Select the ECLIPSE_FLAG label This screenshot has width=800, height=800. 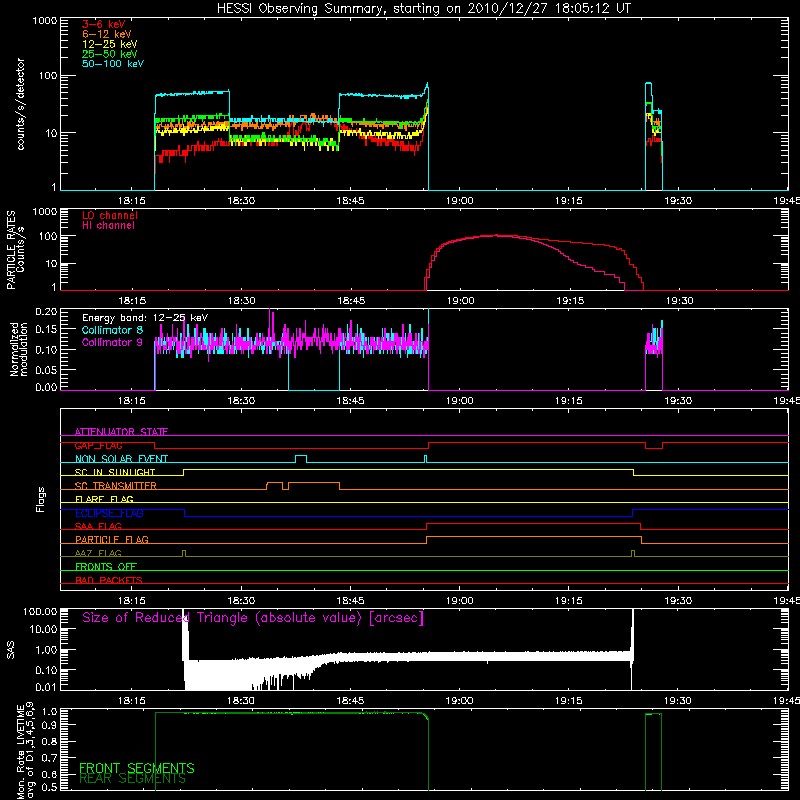tap(109, 513)
